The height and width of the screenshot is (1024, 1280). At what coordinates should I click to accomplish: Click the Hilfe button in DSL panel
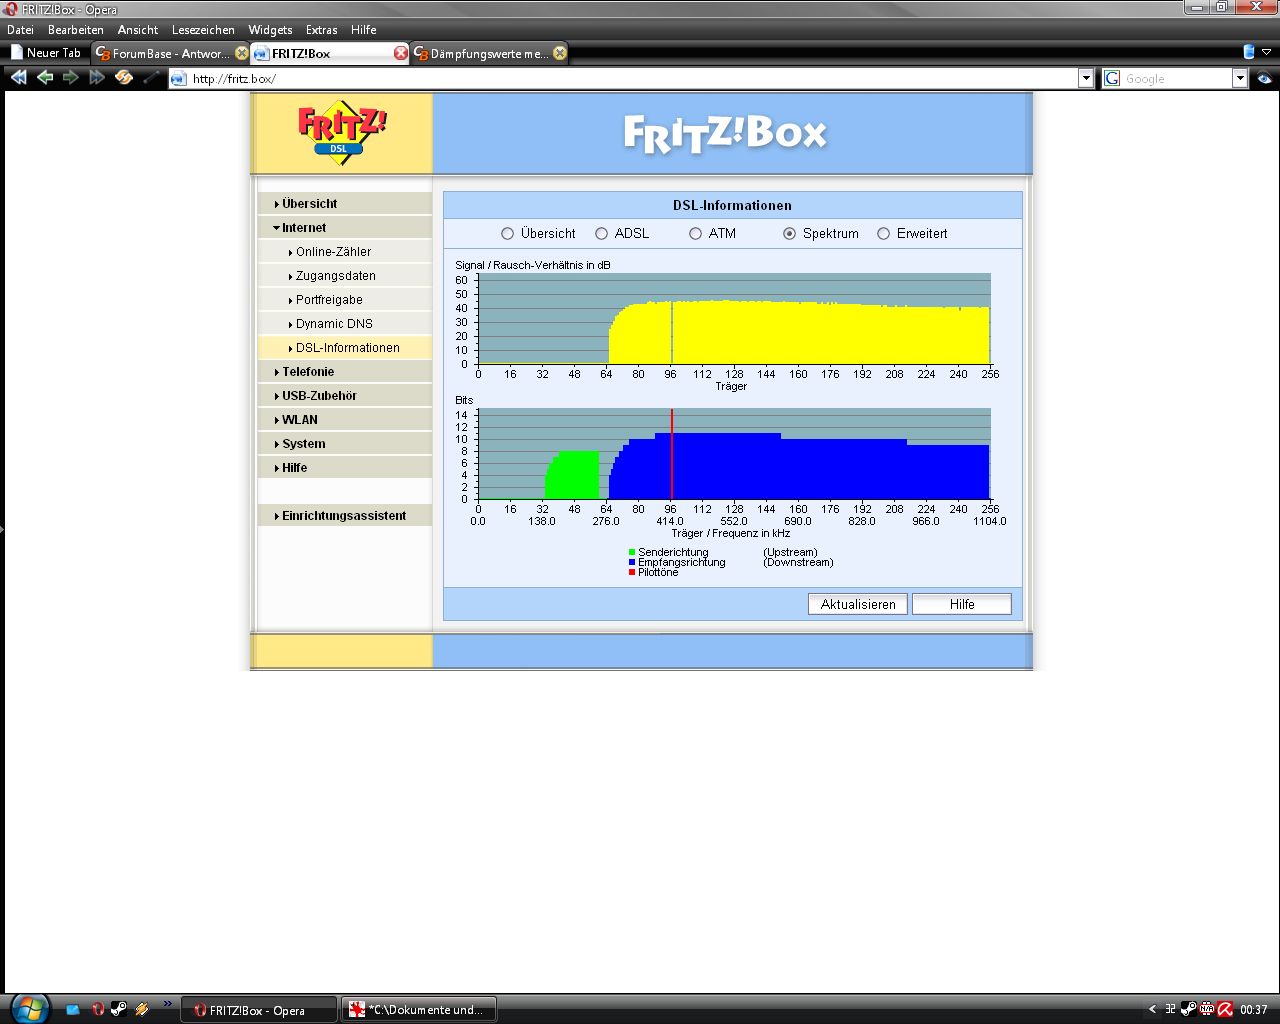click(962, 604)
